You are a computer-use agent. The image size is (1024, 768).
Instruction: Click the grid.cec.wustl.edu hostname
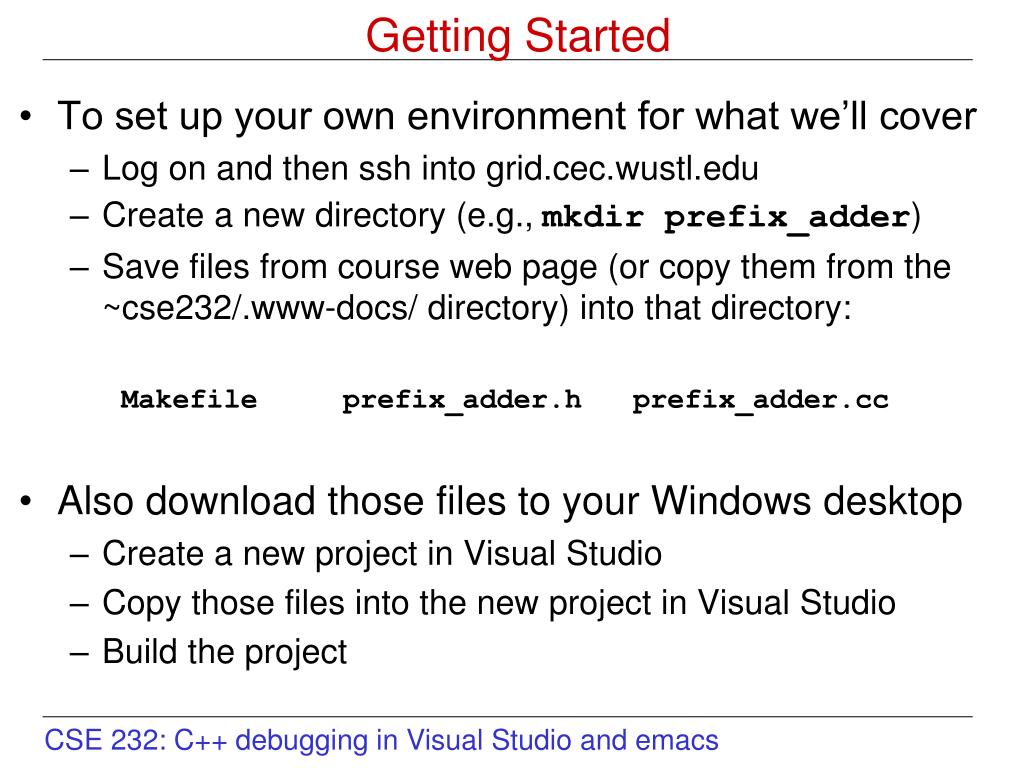pyautogui.click(x=622, y=168)
